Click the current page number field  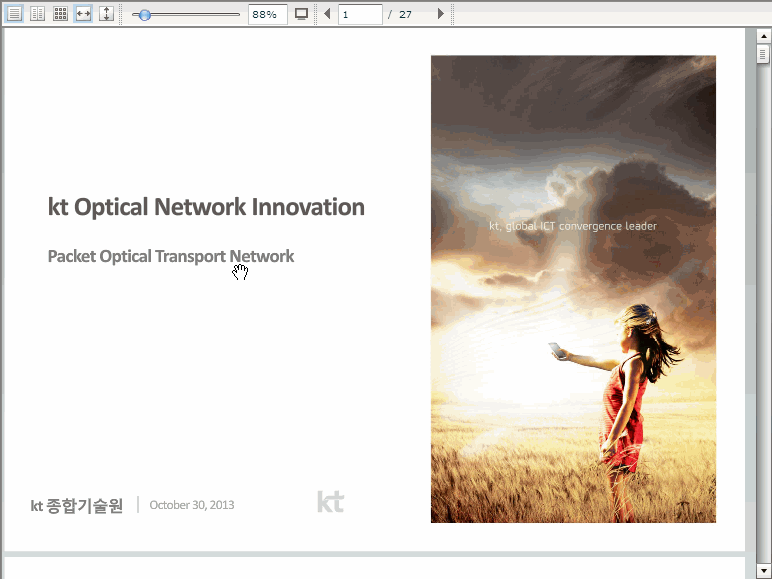[360, 14]
